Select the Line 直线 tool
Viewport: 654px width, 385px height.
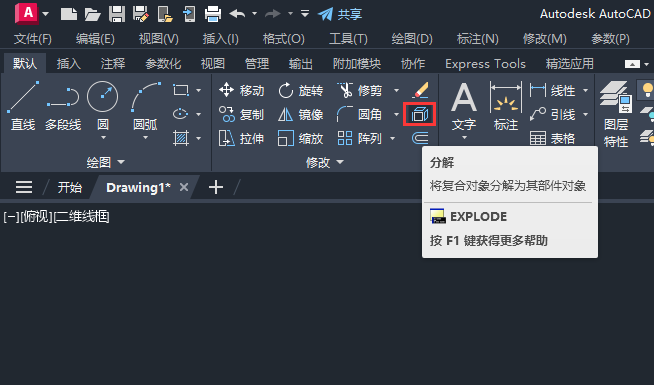[x=23, y=106]
